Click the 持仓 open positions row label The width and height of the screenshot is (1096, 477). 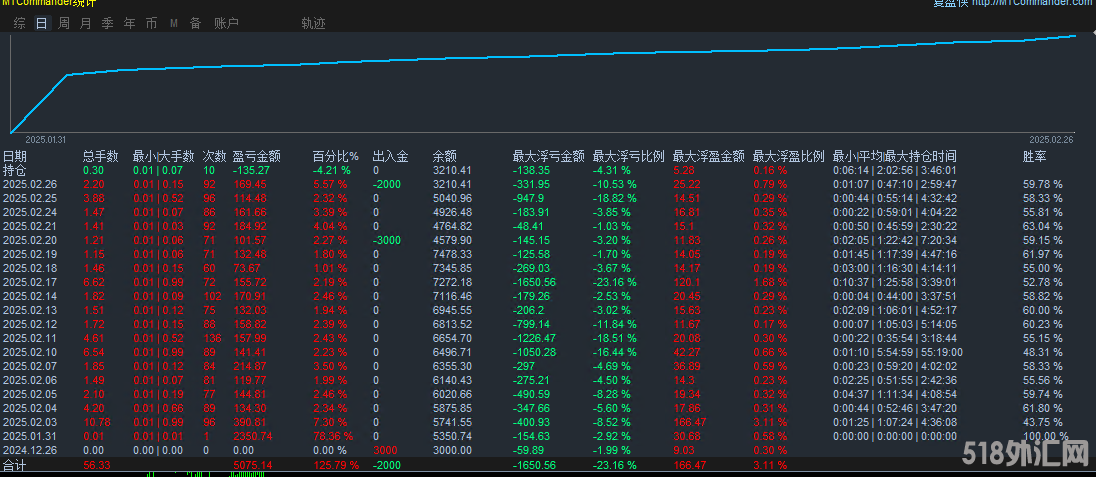14,170
